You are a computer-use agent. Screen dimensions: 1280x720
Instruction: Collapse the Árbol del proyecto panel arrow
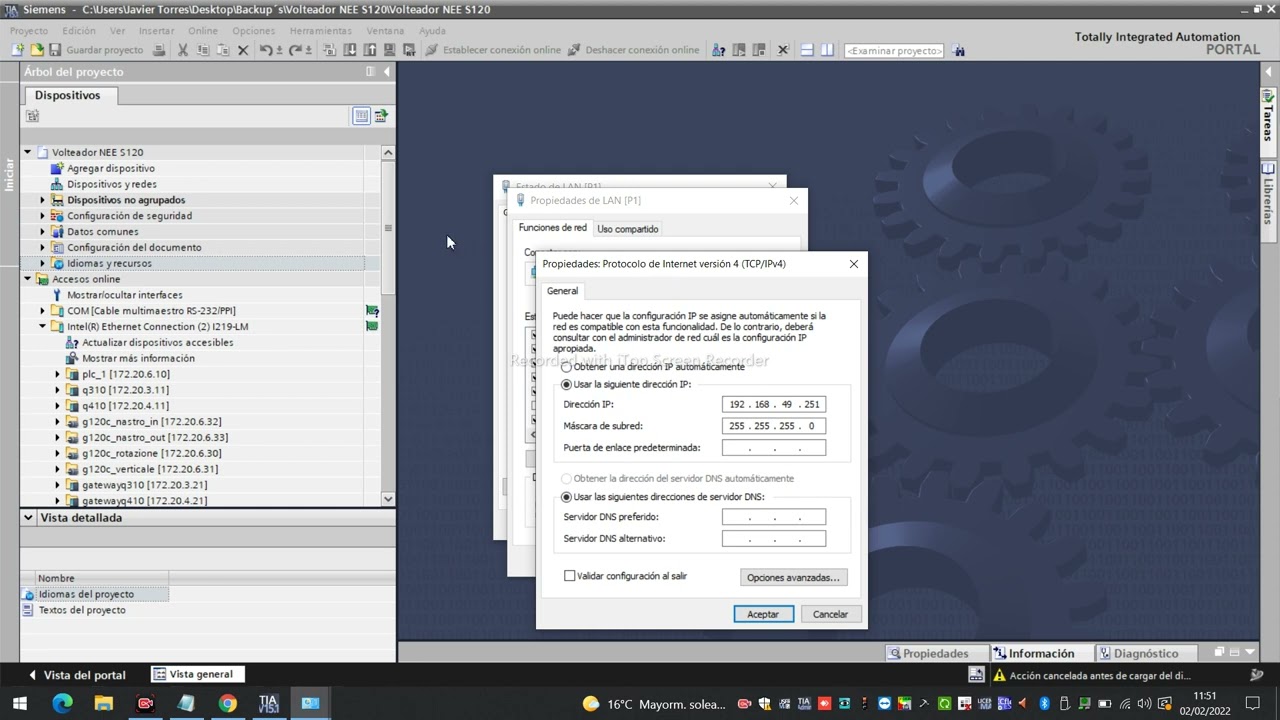click(x=387, y=72)
